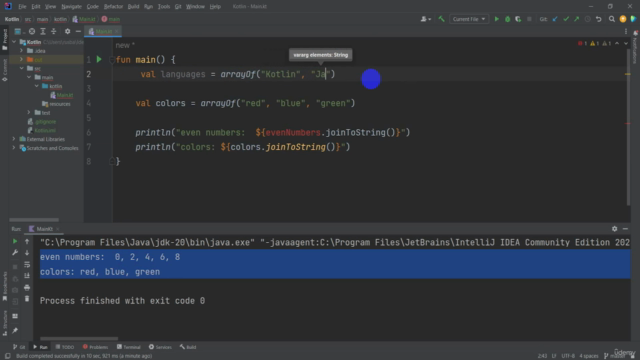
Task: Click the orange IDE updates icon
Action: click(622, 19)
